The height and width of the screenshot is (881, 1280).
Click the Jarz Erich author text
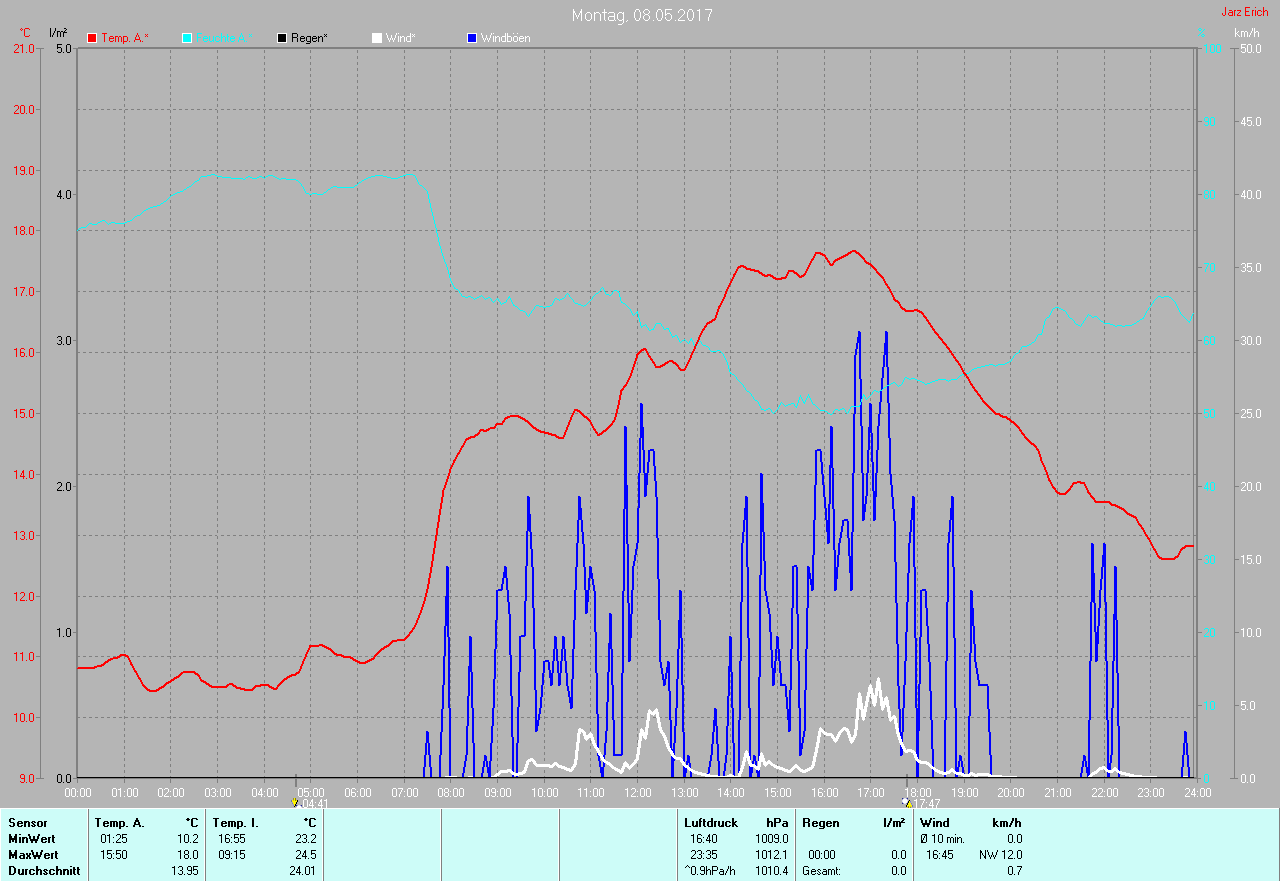[1244, 12]
